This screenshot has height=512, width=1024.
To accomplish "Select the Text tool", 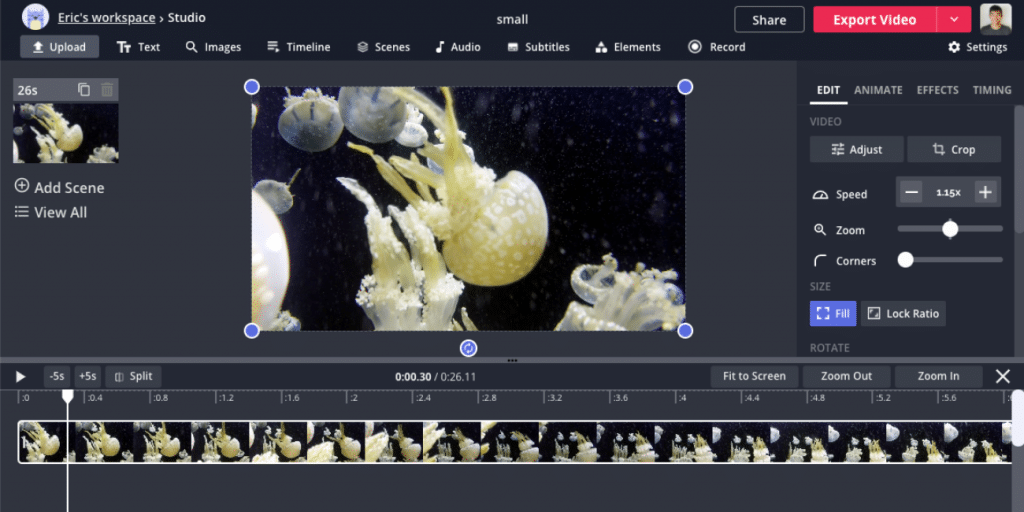I will [x=138, y=47].
